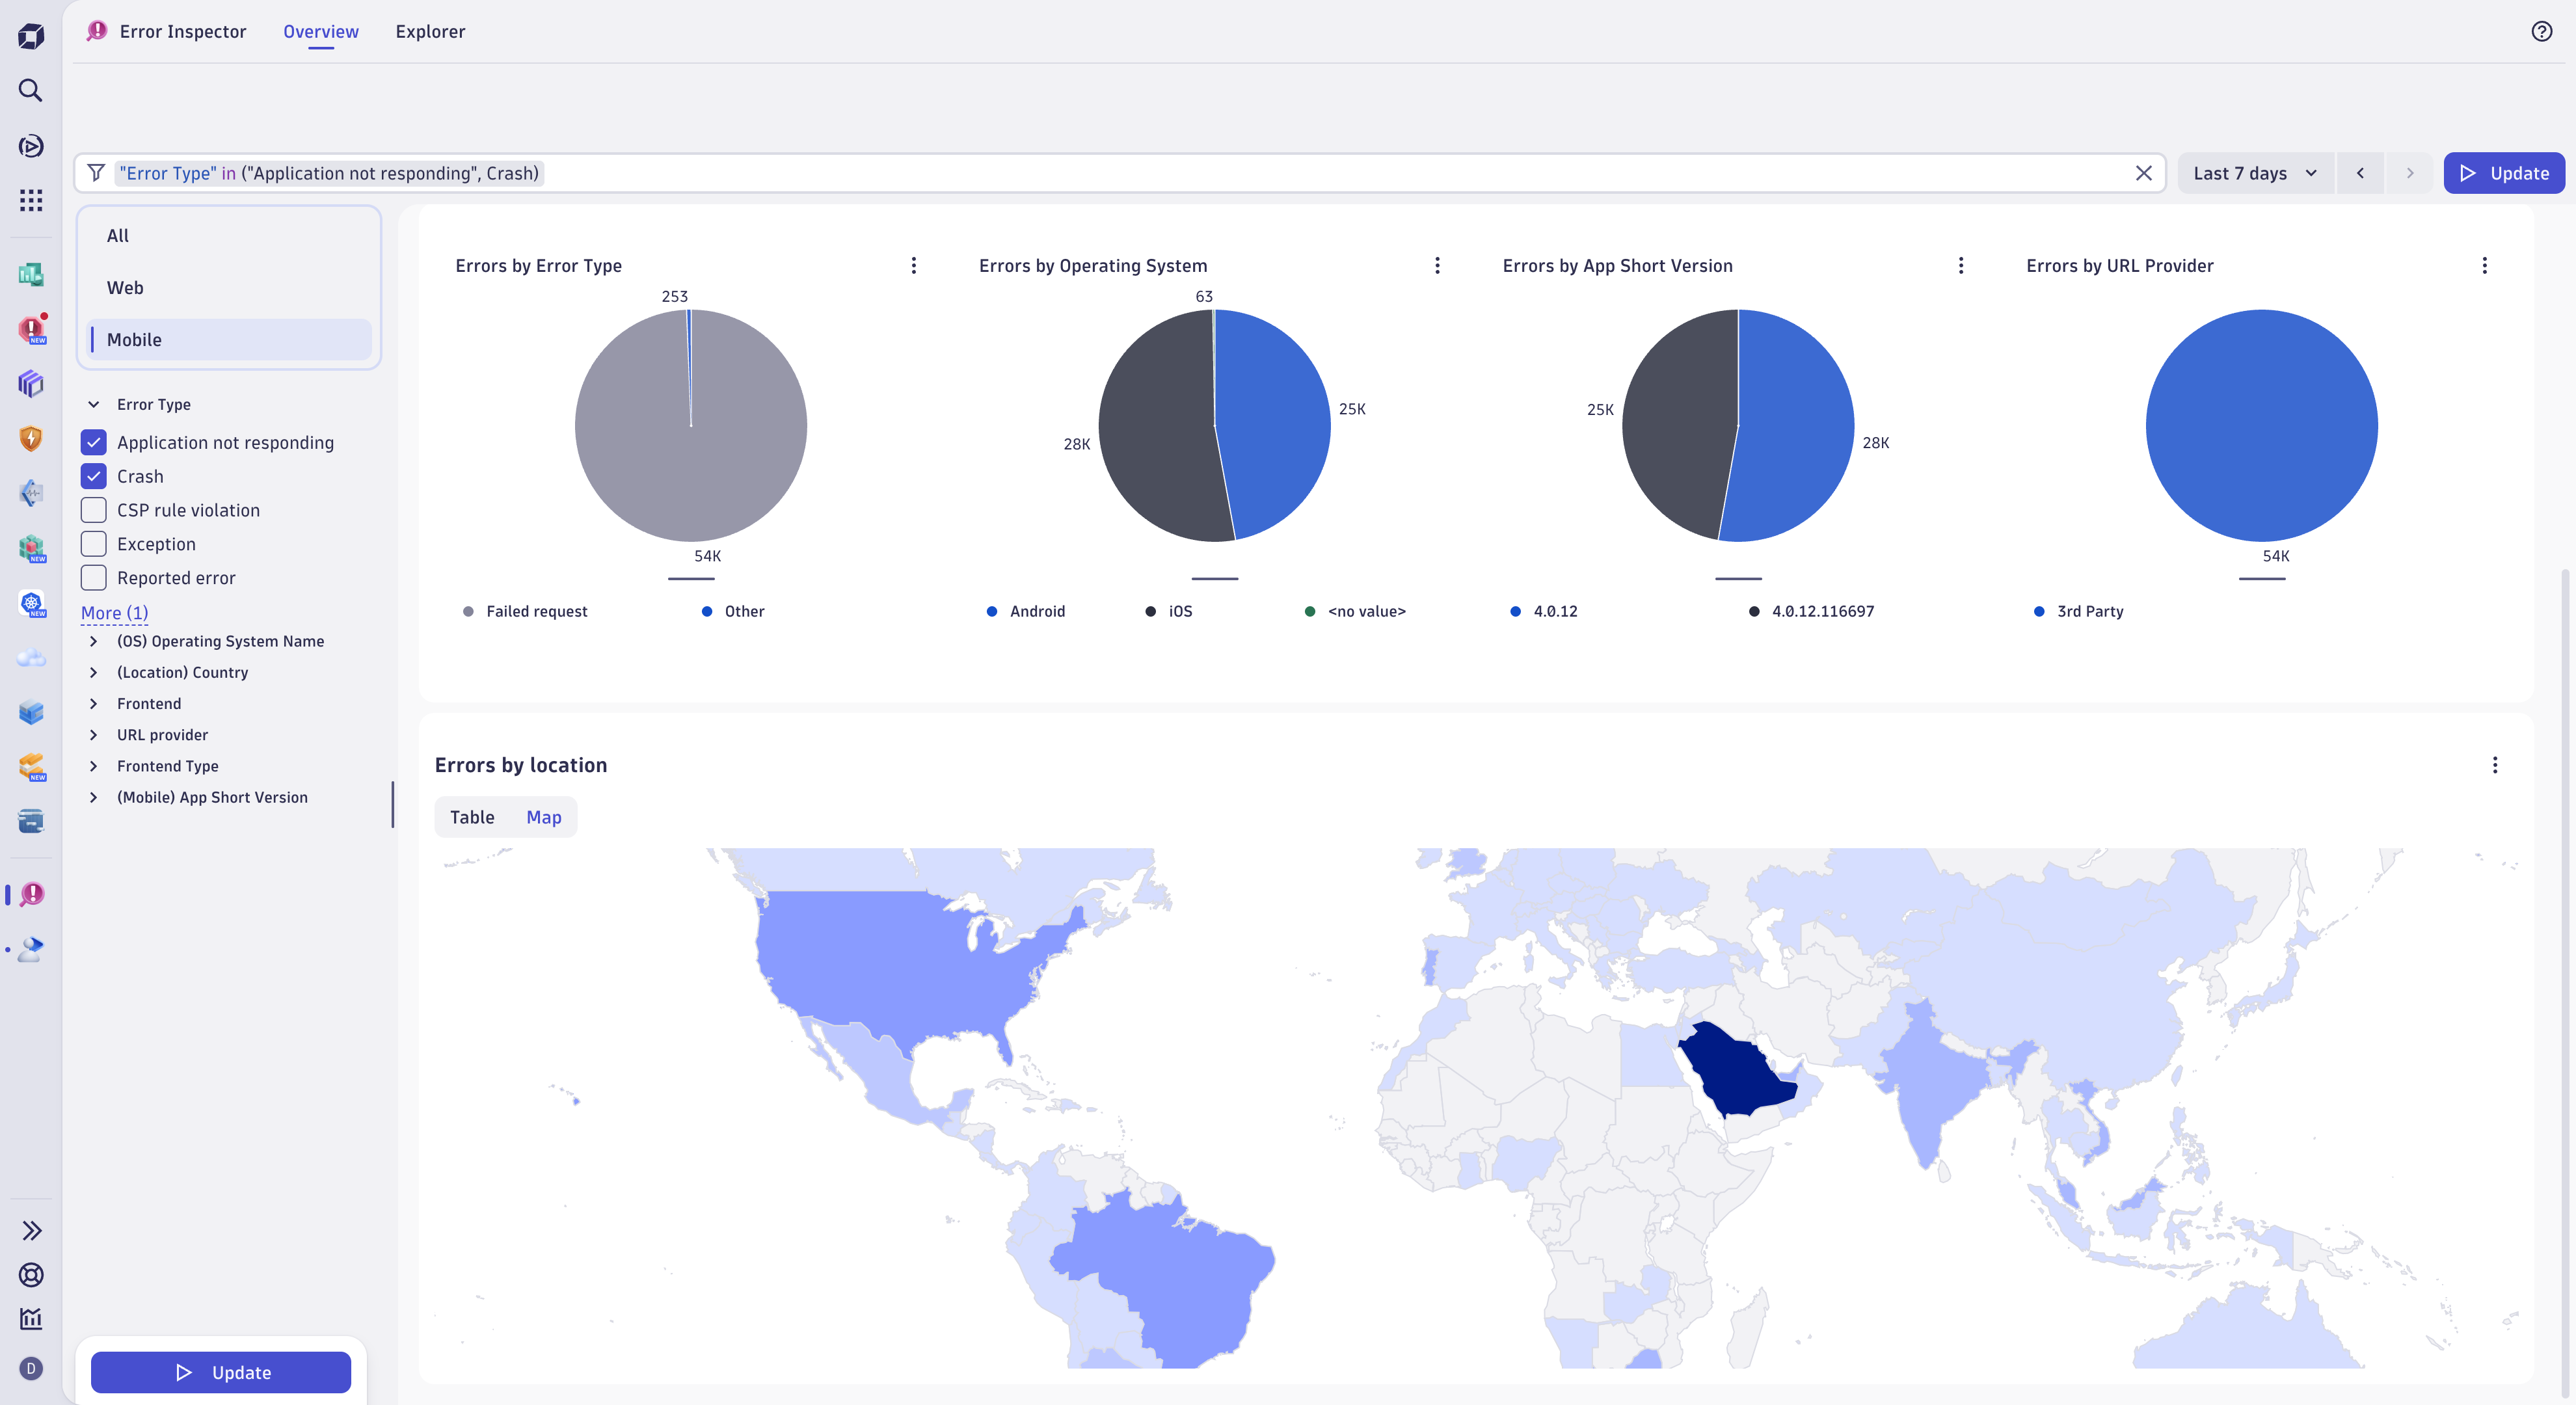Check the Exception error type checkbox
Image resolution: width=2576 pixels, height=1405 pixels.
[94, 544]
